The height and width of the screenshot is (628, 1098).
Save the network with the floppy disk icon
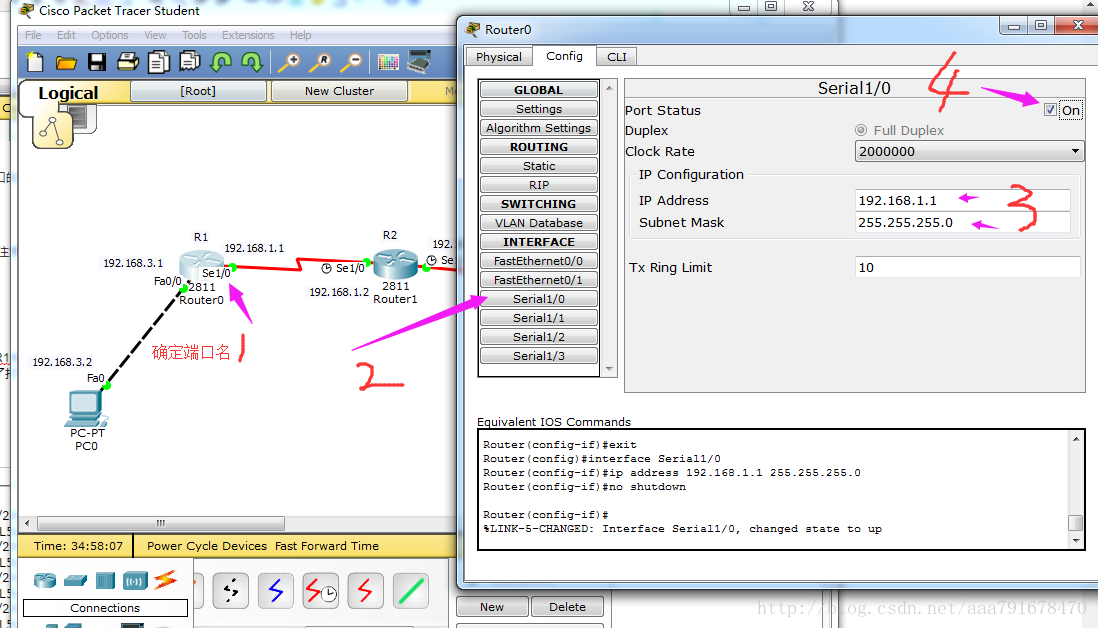click(97, 62)
